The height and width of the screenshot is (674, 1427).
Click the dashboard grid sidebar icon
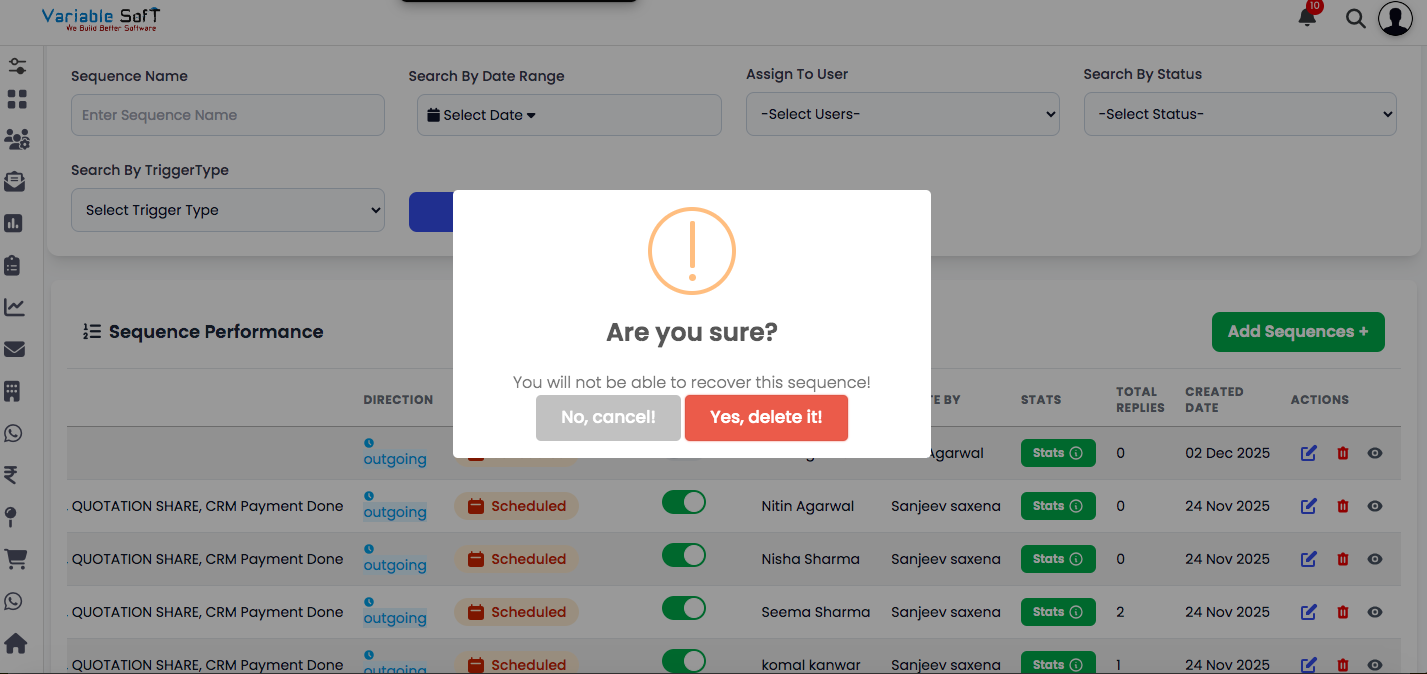(17, 100)
